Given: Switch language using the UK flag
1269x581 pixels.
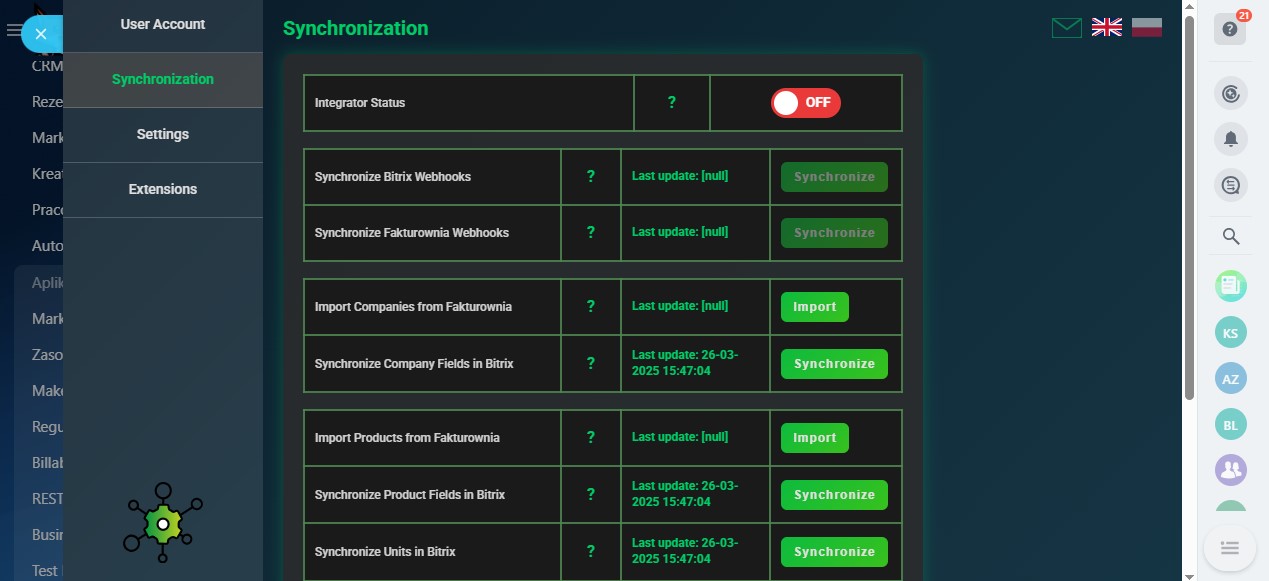Looking at the screenshot, I should coord(1106,28).
